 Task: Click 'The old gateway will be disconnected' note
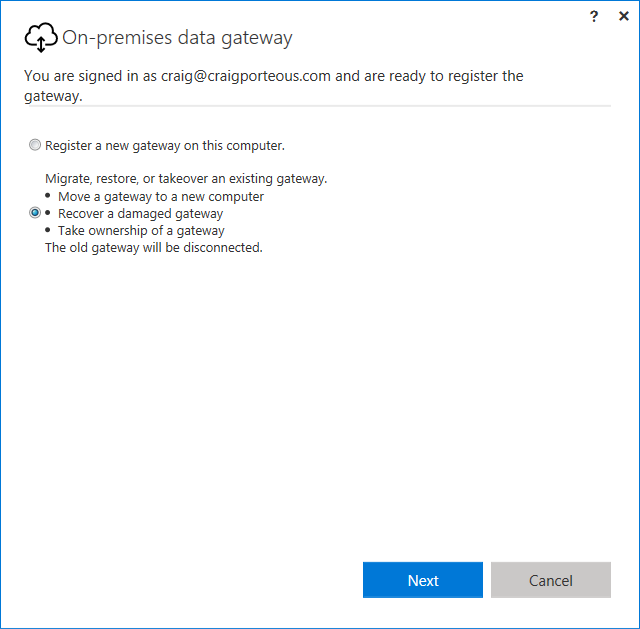point(154,248)
